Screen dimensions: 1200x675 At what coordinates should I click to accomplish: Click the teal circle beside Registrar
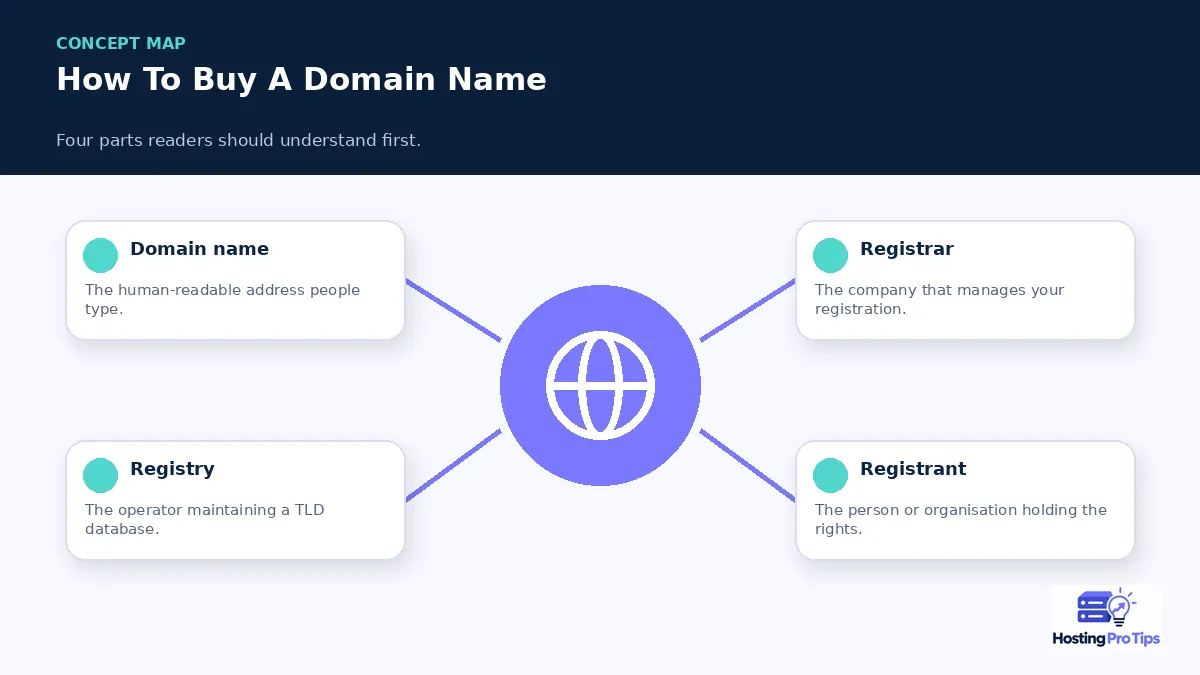(x=830, y=255)
